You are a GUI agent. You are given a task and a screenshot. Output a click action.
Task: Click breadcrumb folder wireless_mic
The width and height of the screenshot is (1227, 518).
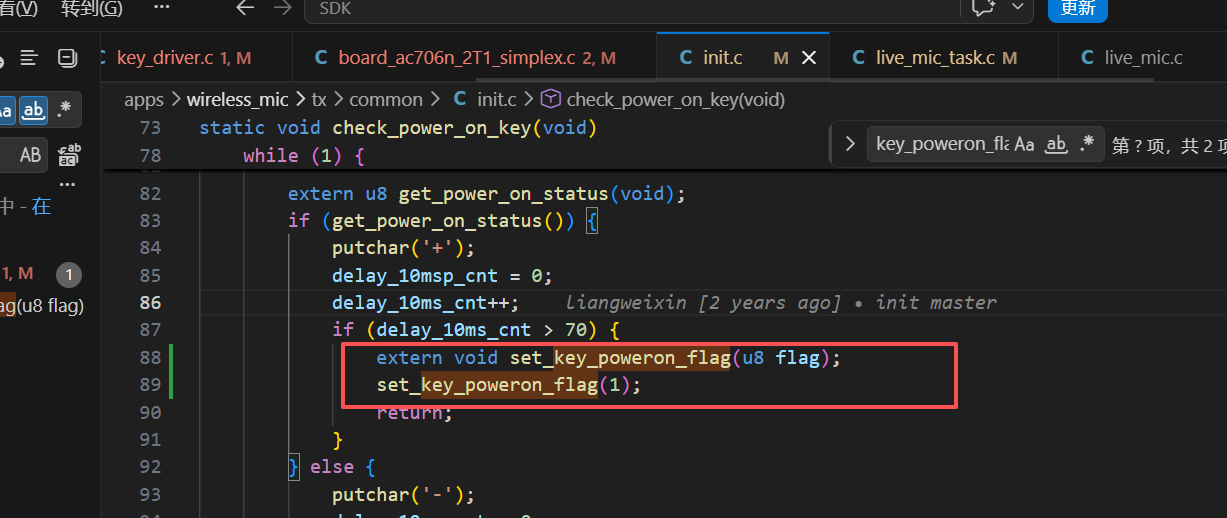tap(237, 99)
